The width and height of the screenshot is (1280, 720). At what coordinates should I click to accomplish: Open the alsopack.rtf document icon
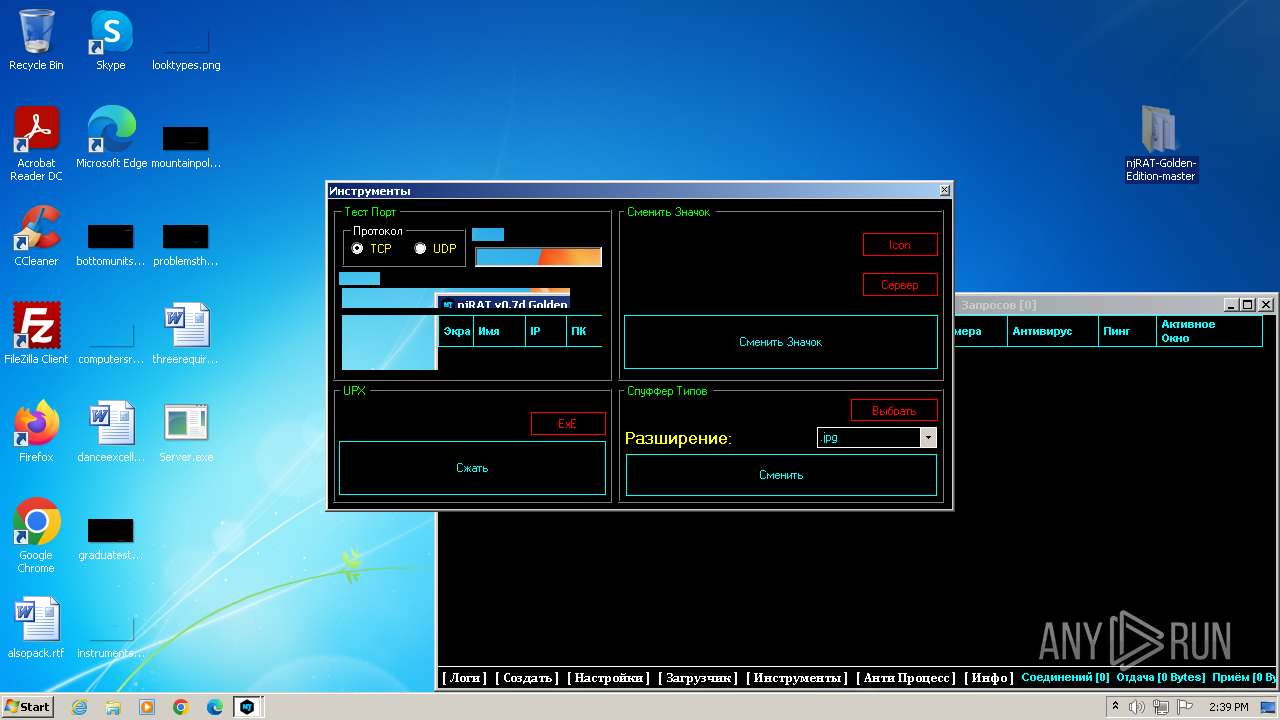[36, 628]
